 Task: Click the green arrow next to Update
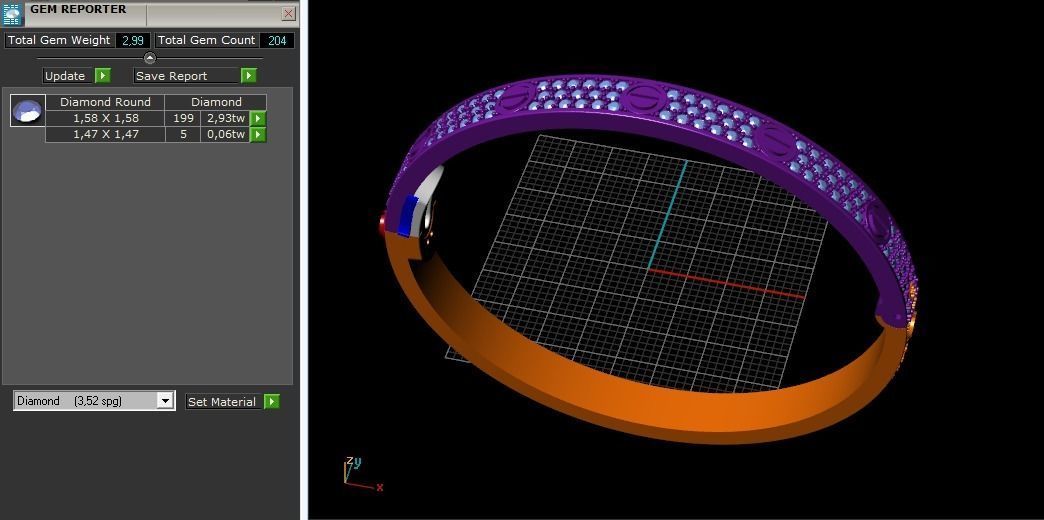click(103, 76)
